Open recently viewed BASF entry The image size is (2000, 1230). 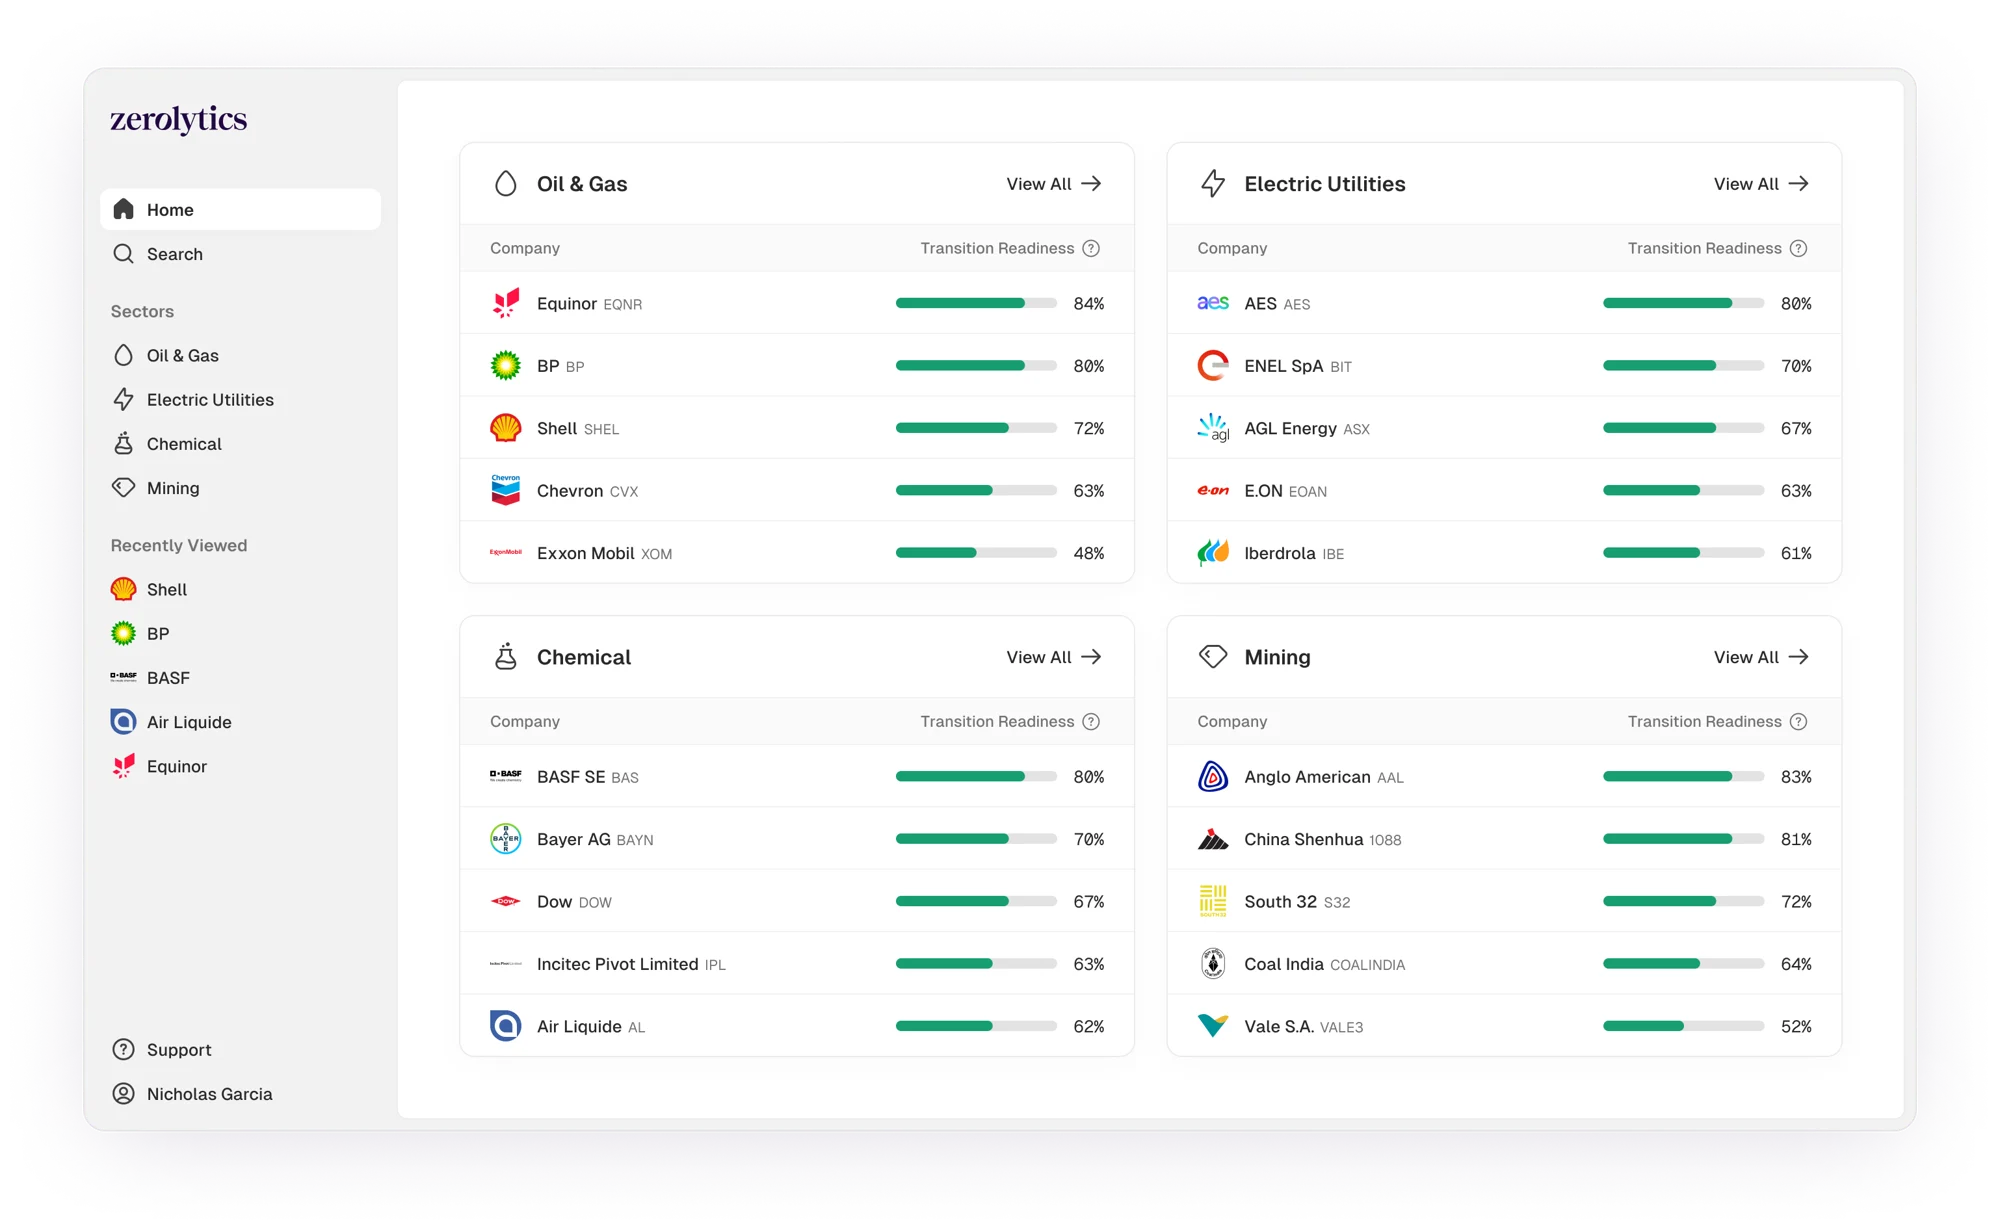click(x=167, y=678)
